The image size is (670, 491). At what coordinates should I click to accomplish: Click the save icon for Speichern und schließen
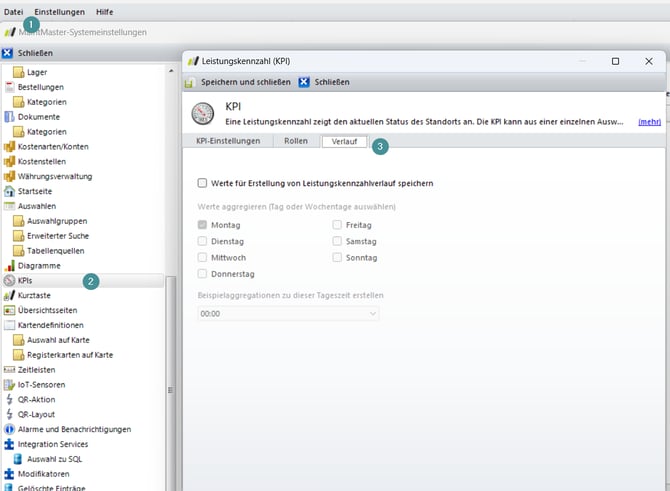tap(190, 81)
